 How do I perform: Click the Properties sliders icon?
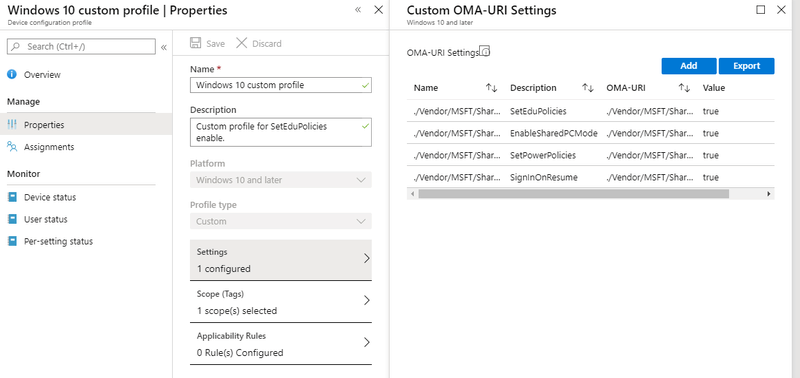tap(12, 124)
